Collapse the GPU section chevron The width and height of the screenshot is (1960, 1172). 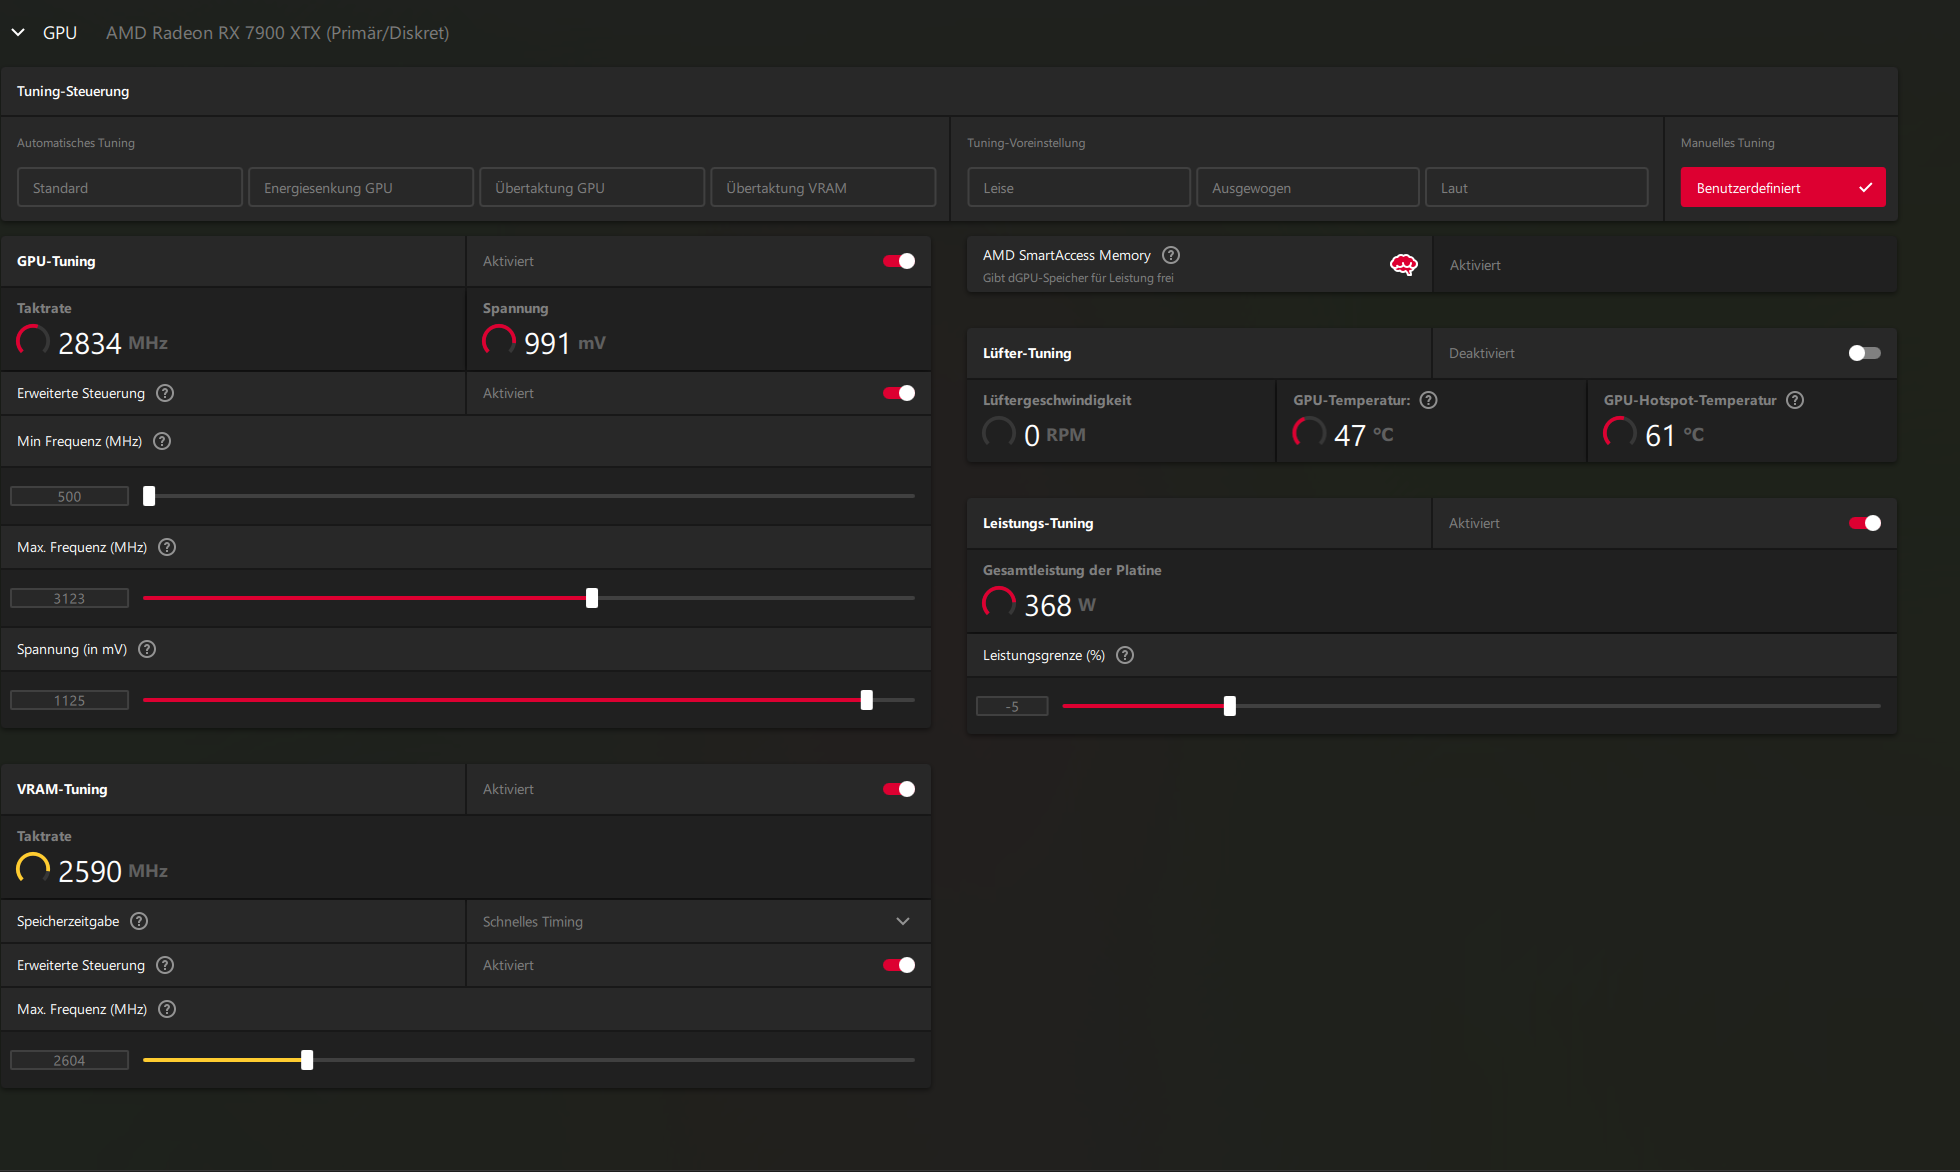[x=18, y=33]
